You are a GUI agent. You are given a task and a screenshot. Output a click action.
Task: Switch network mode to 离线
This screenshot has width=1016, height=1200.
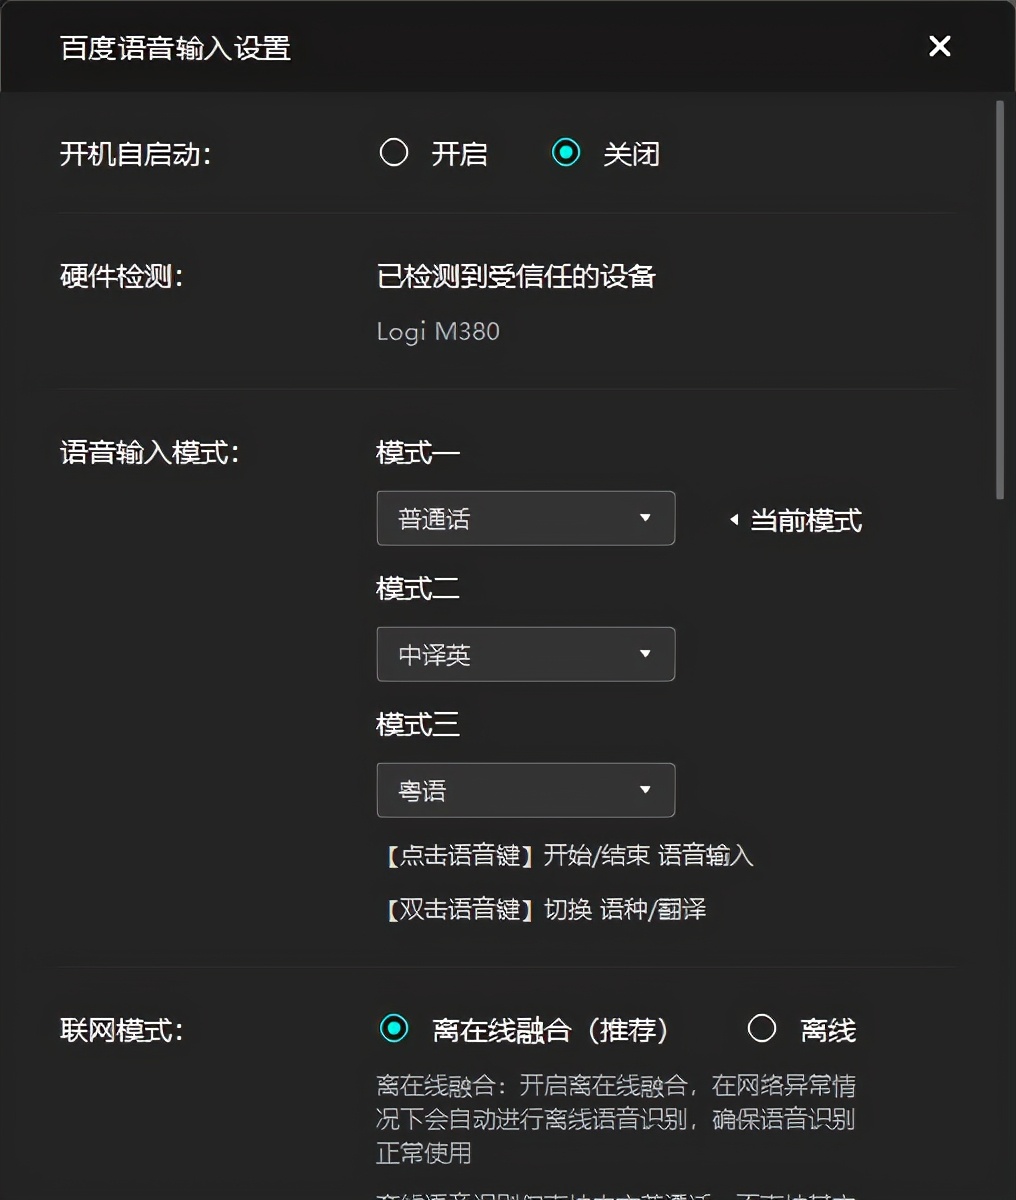point(762,1028)
